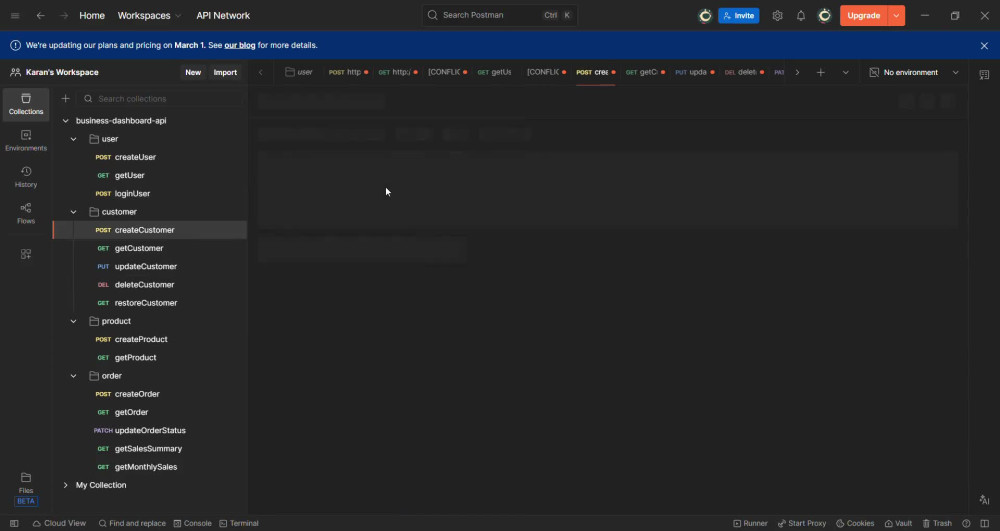
Task: Go to Home
Action: (x=92, y=15)
